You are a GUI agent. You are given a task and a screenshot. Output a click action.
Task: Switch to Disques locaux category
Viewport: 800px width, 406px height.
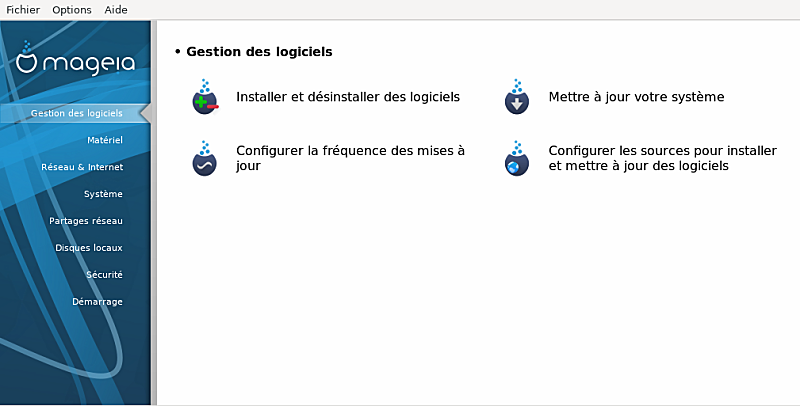point(89,247)
